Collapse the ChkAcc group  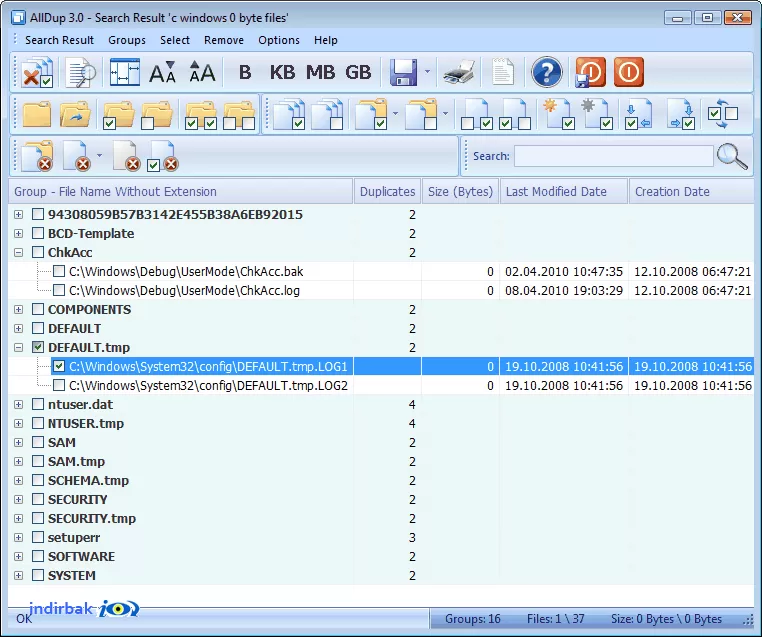click(18, 252)
